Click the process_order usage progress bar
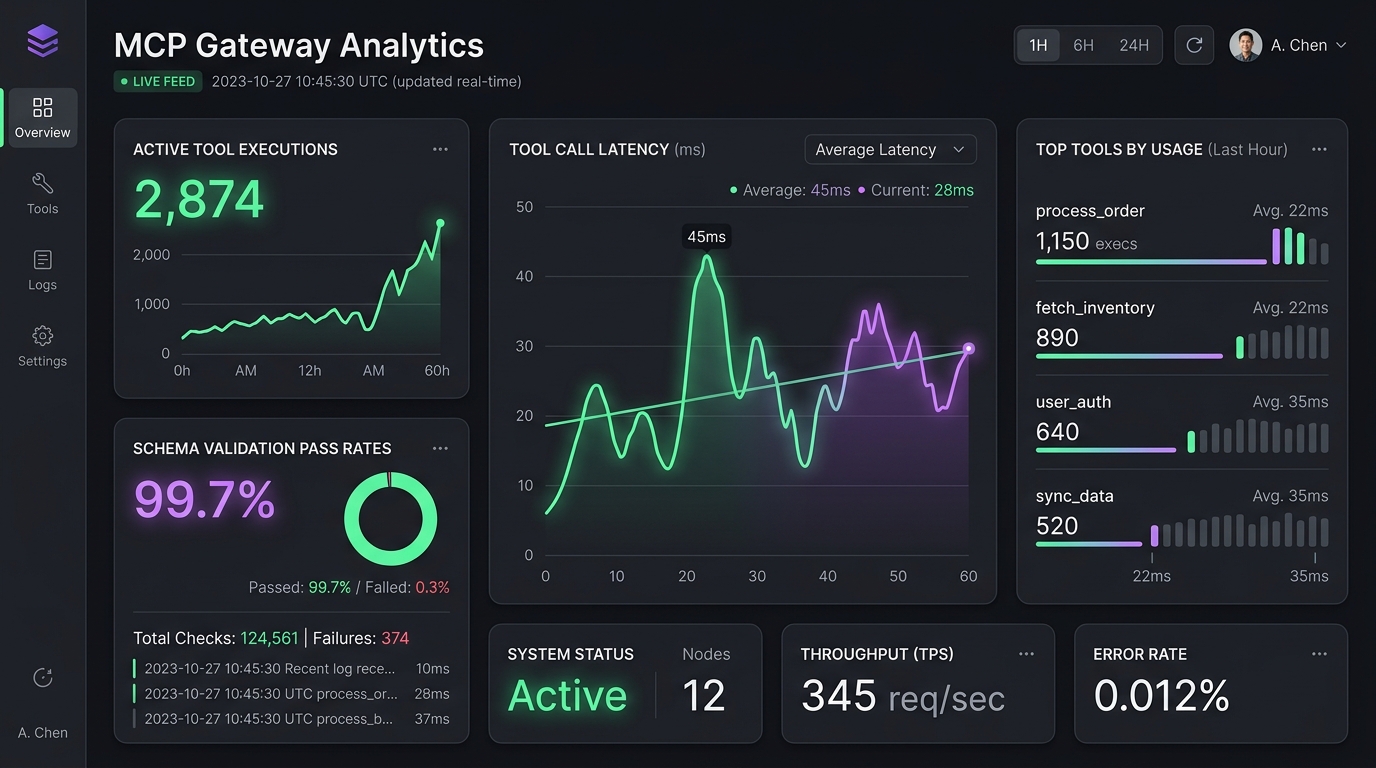Viewport: 1376px width, 768px height. [1151, 262]
